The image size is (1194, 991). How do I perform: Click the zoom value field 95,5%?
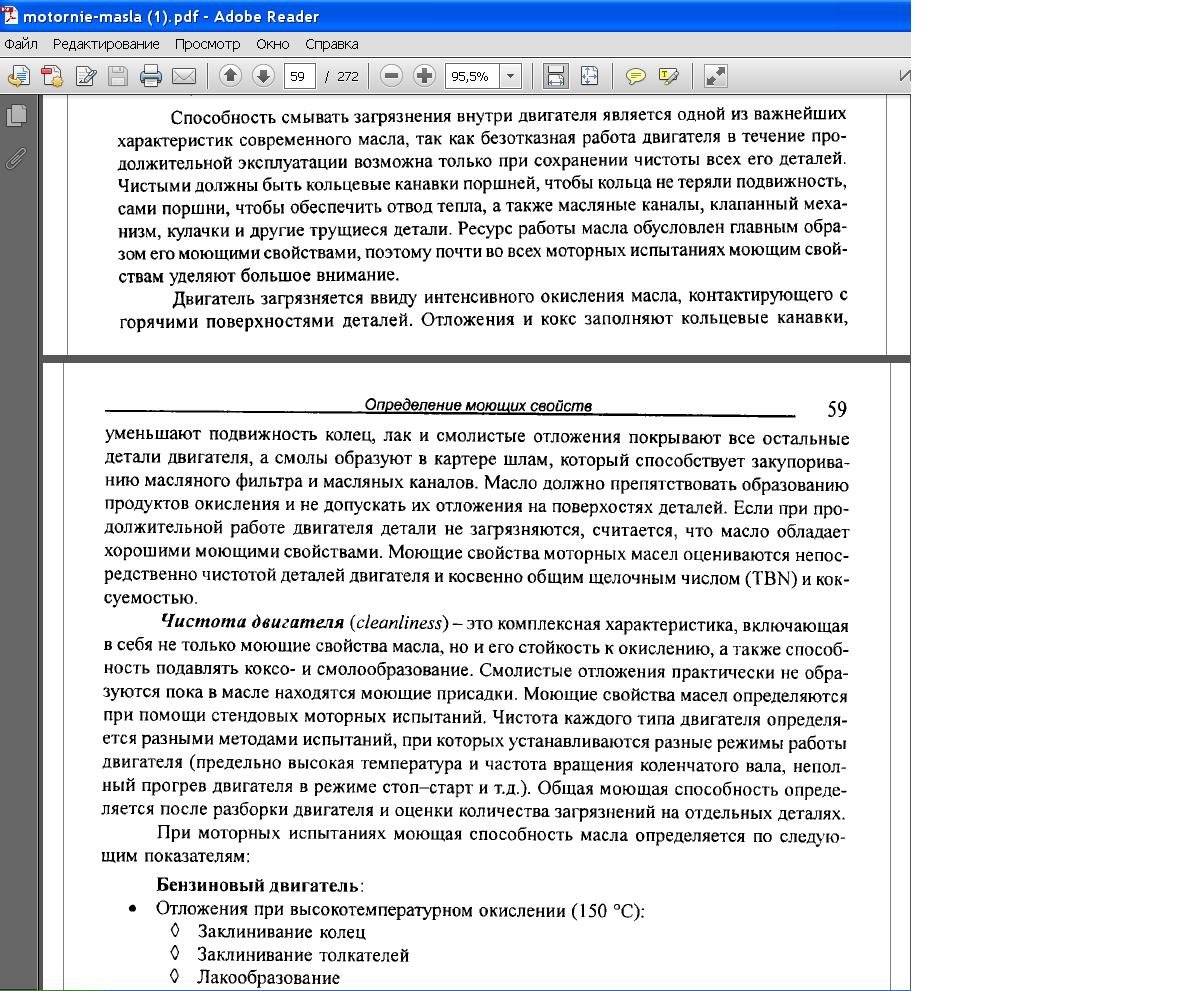(472, 76)
